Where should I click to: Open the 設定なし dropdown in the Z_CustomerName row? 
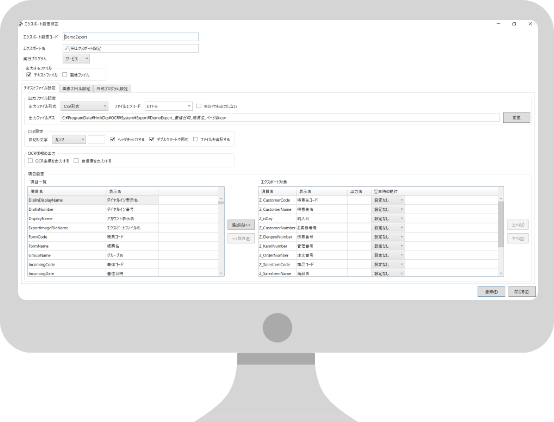click(388, 209)
